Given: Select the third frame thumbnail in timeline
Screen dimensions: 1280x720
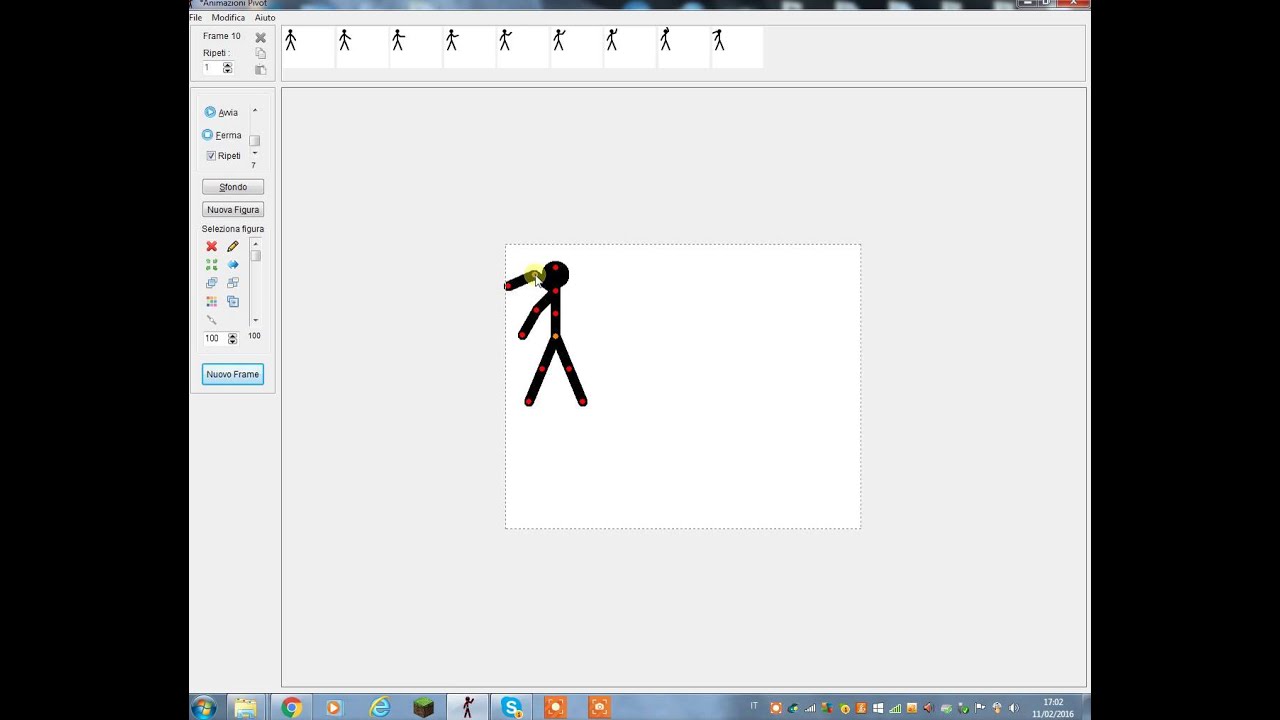Looking at the screenshot, I should pos(416,47).
